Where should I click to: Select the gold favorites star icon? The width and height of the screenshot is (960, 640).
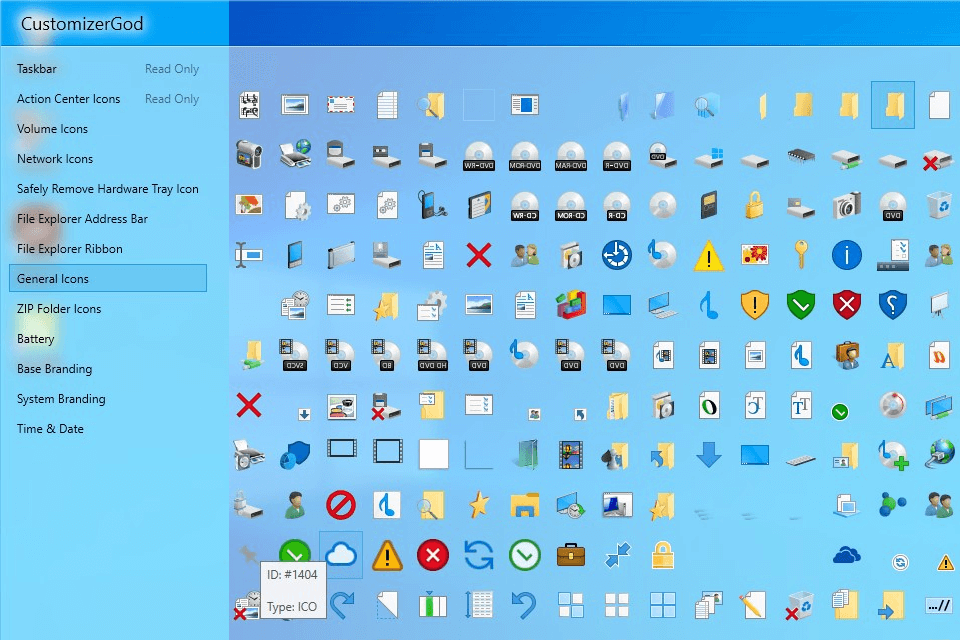pos(479,505)
